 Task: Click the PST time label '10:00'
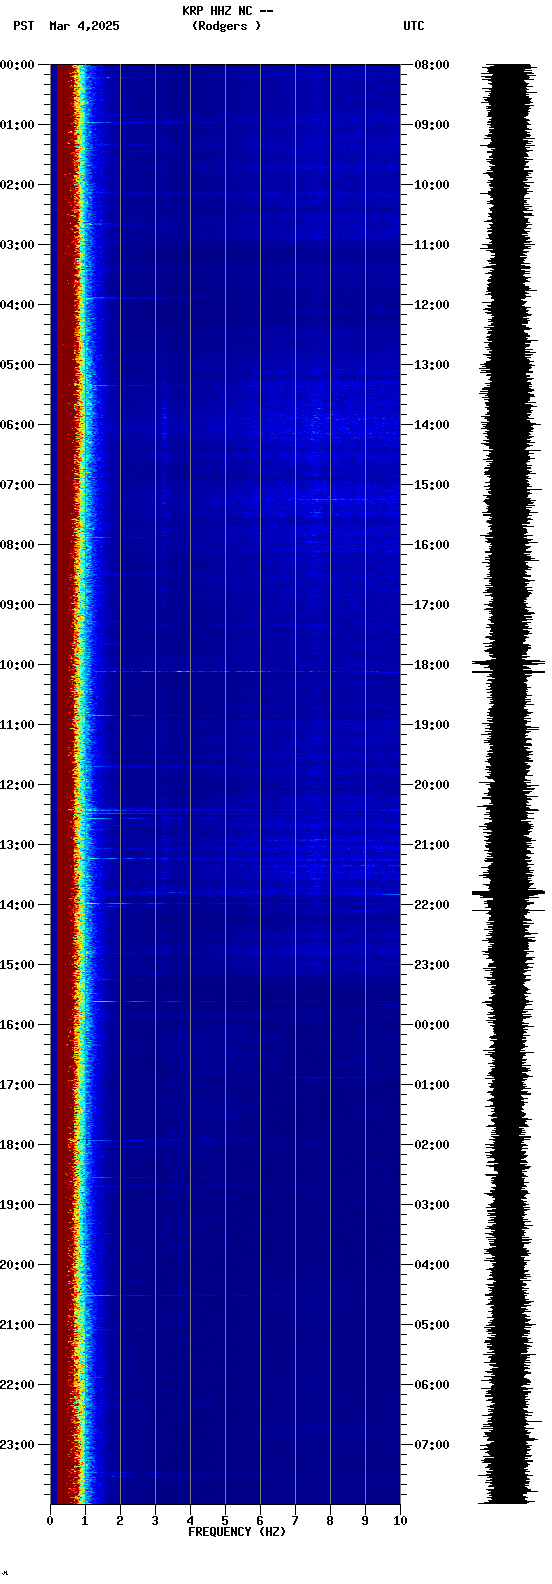17,665
